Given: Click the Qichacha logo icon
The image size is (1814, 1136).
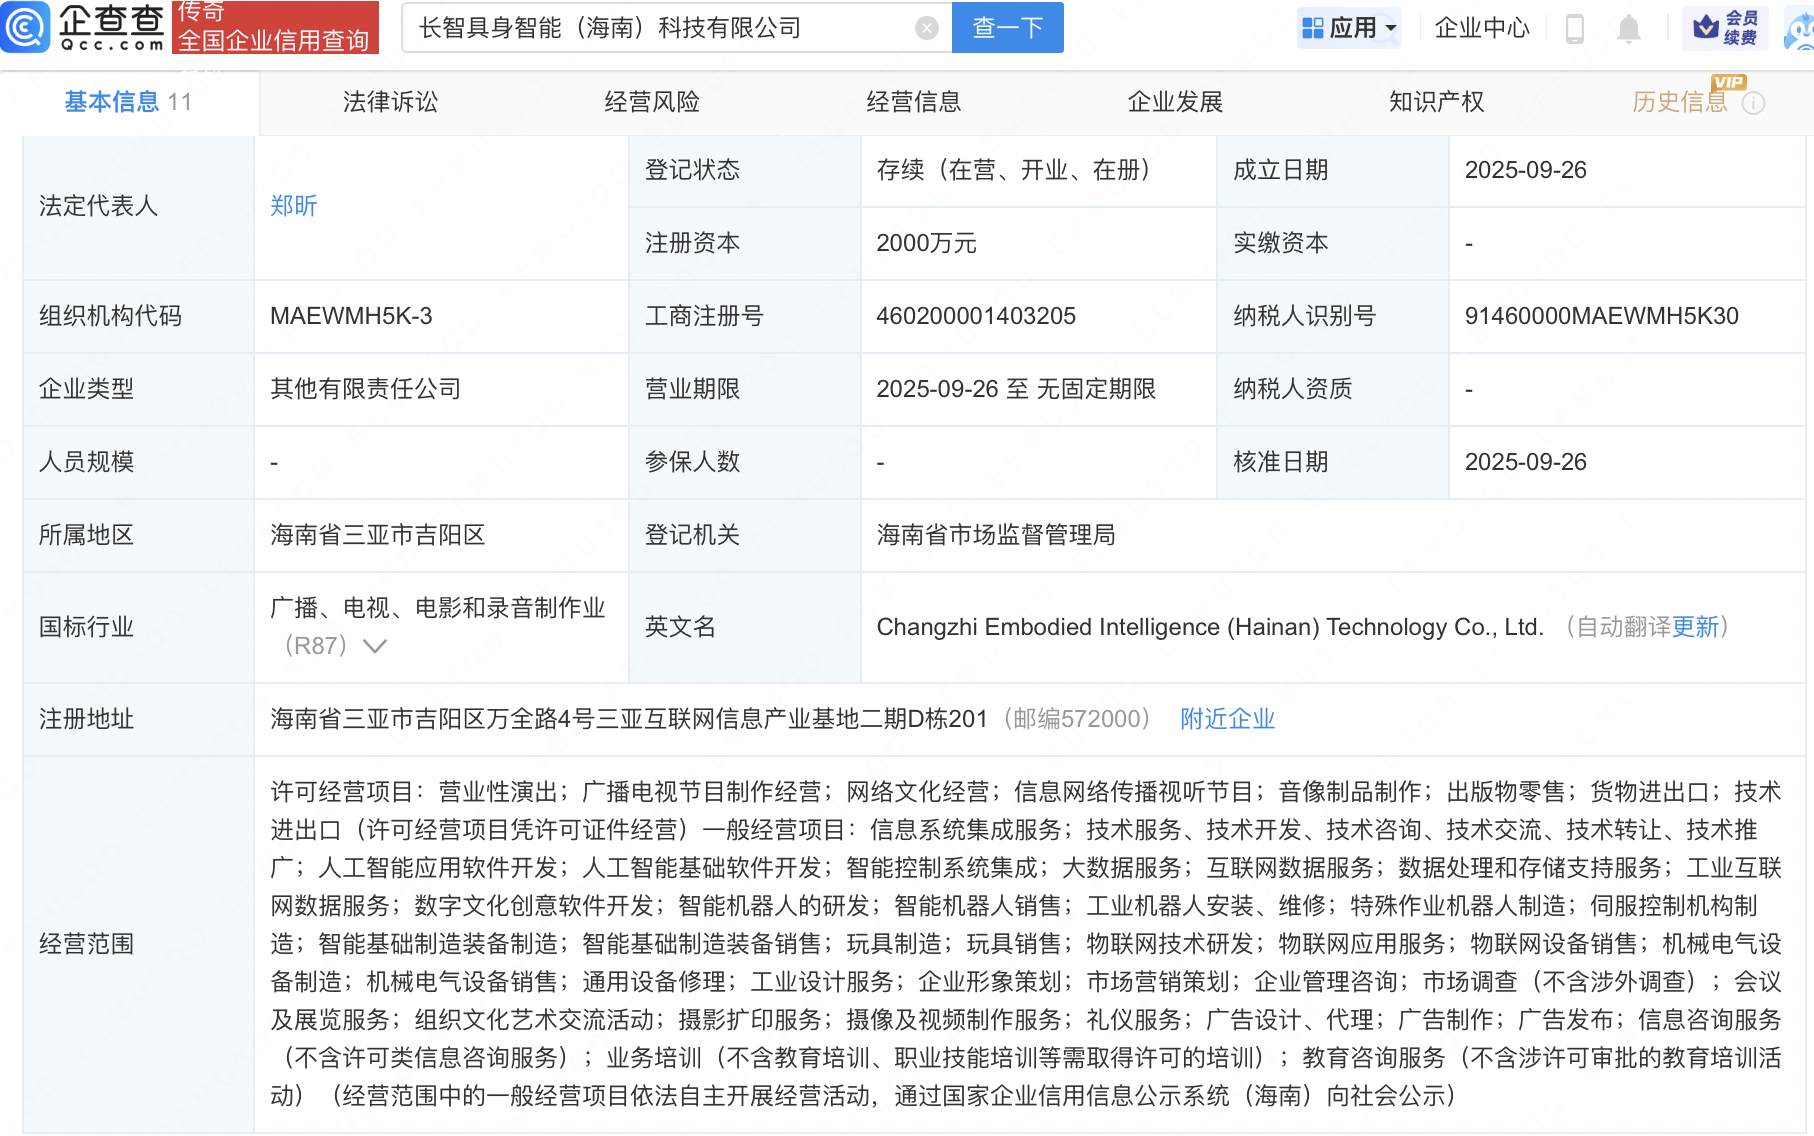Looking at the screenshot, I should [26, 27].
